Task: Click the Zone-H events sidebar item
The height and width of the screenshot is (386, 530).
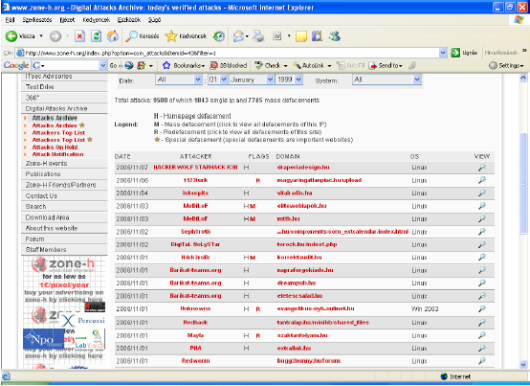Action: click(64, 163)
